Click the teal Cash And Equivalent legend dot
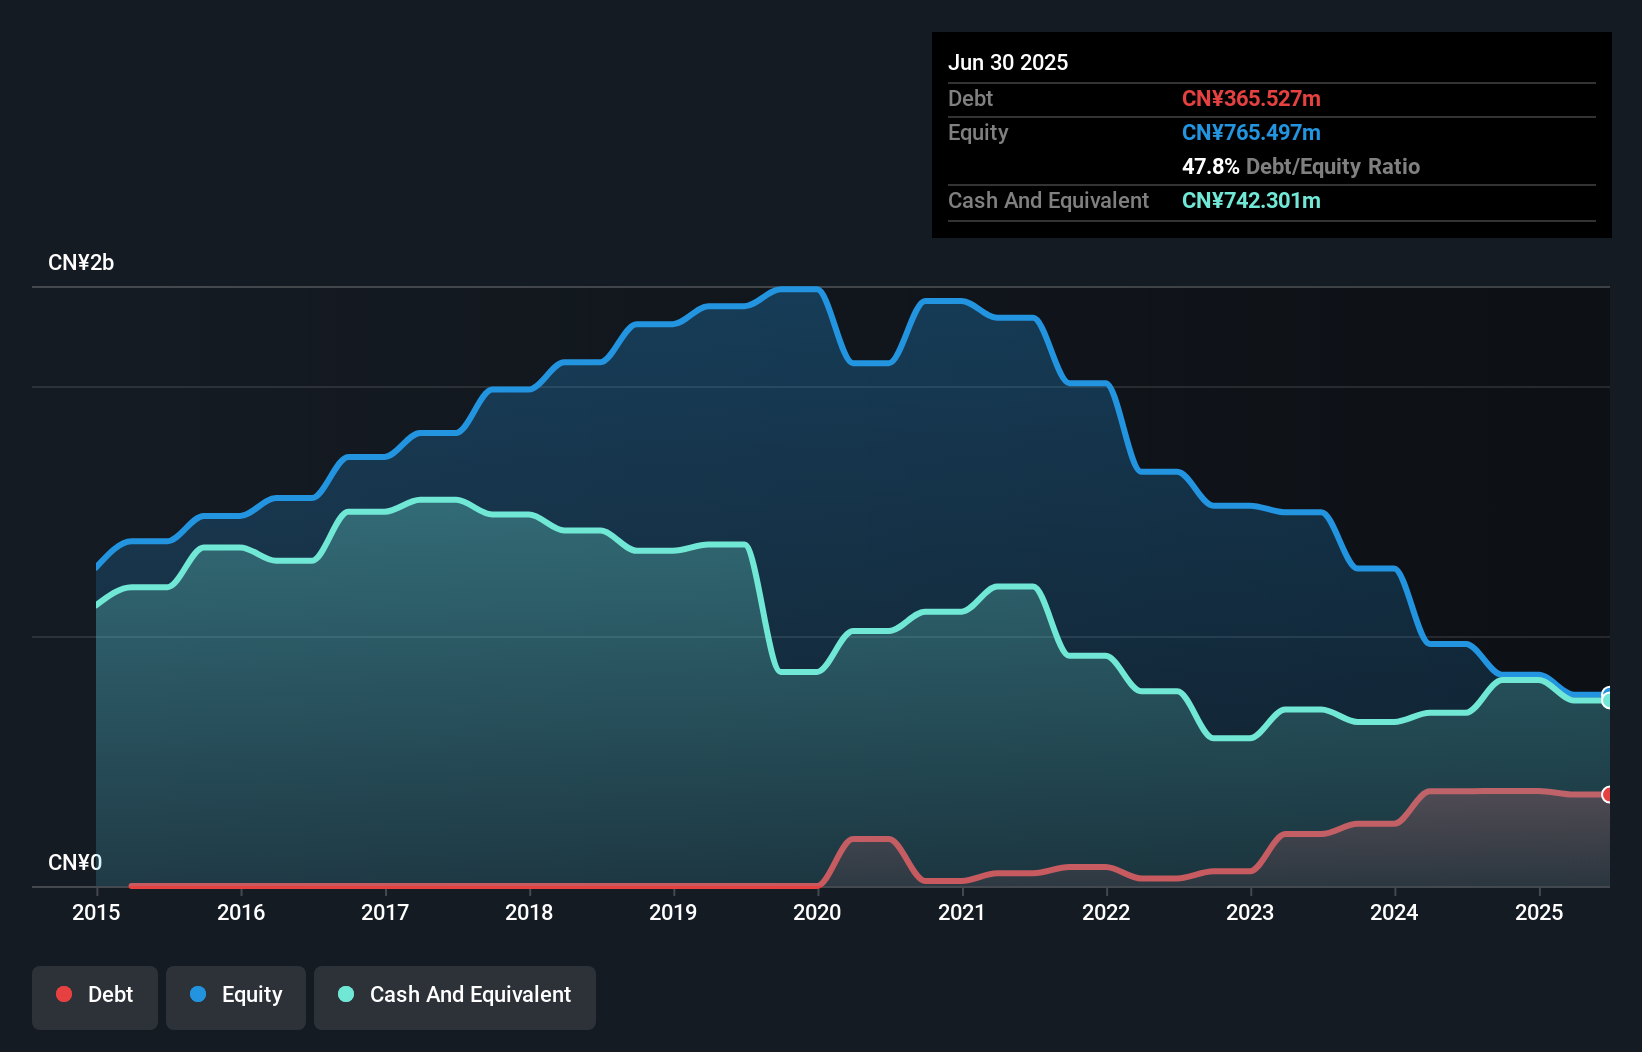This screenshot has height=1052, width=1642. pos(347,994)
